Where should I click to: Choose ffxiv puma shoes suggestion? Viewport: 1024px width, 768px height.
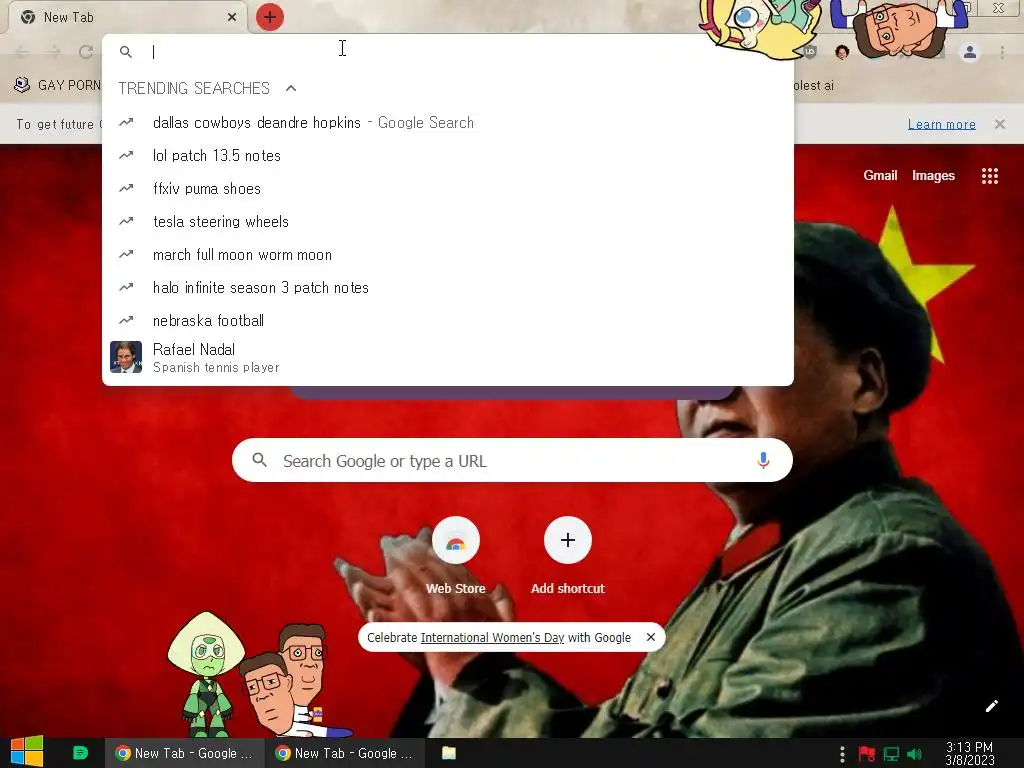(x=448, y=189)
